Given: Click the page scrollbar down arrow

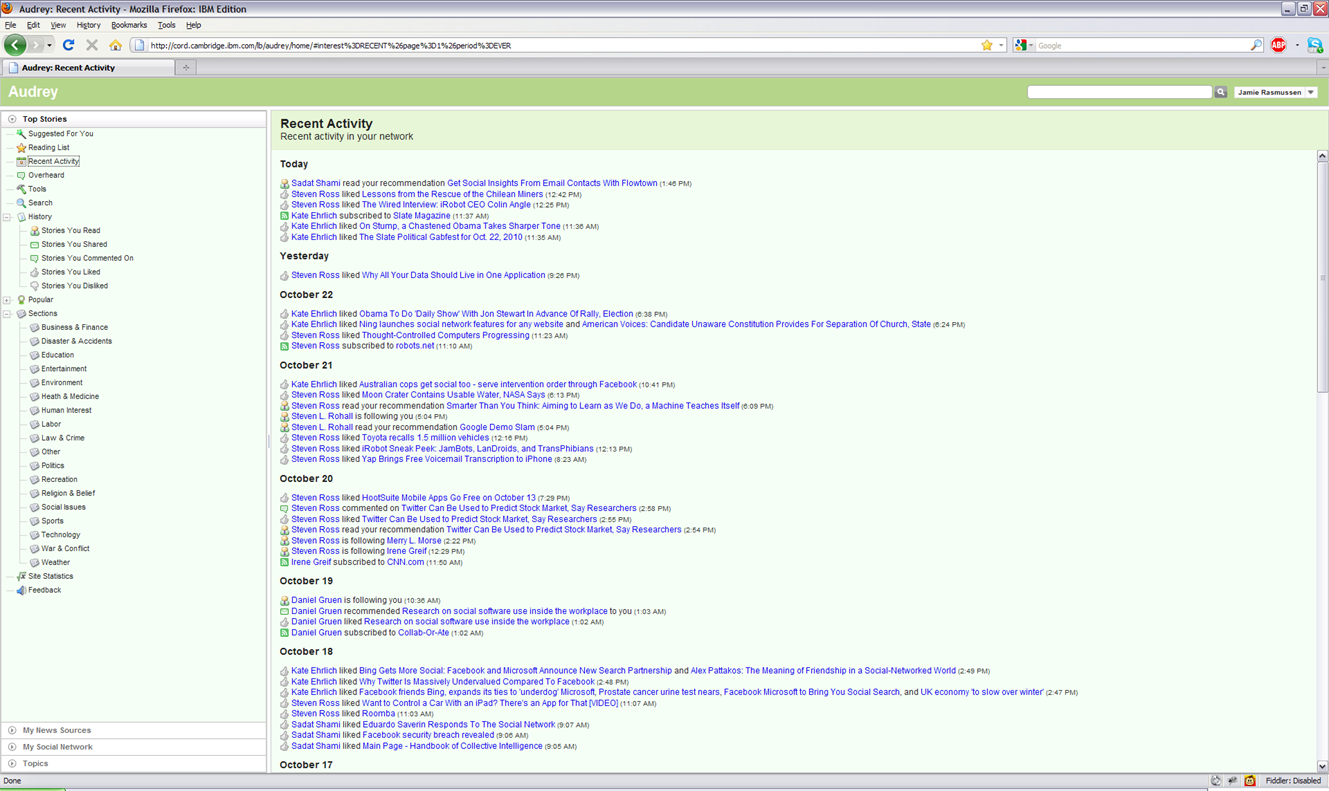Looking at the screenshot, I should coord(1322,766).
